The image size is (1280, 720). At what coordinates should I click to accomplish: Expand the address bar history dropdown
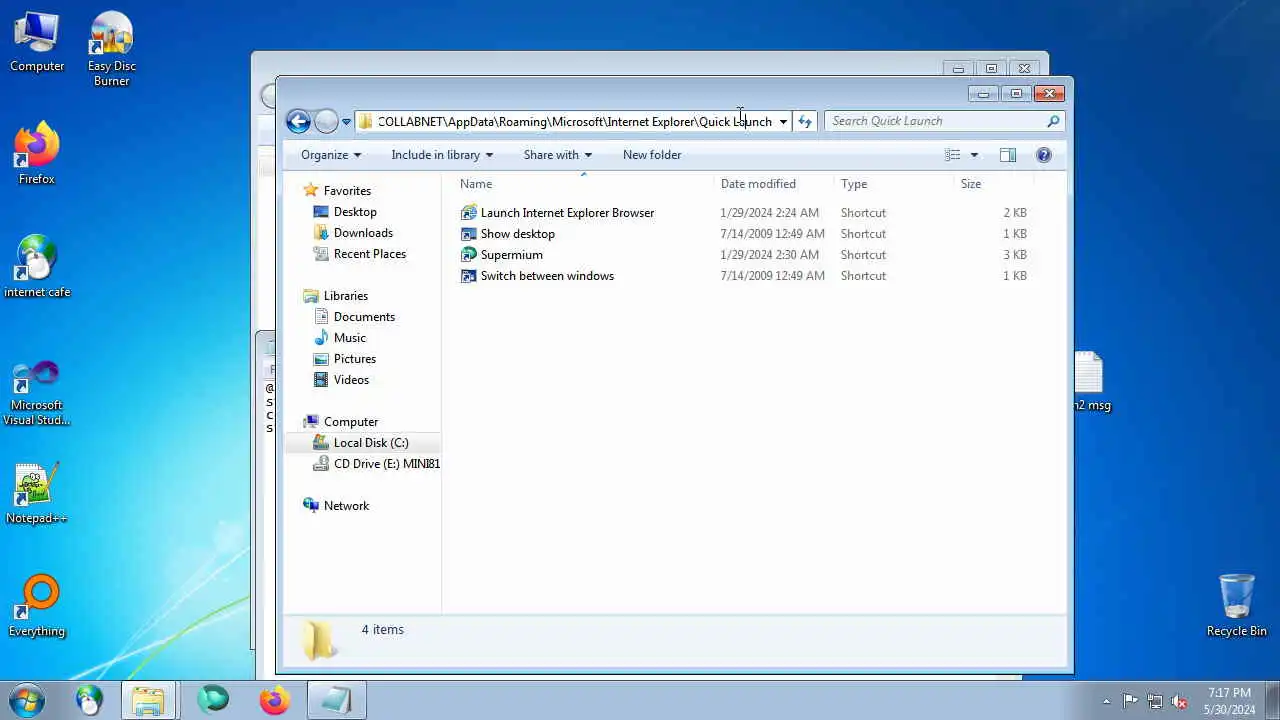coord(783,122)
